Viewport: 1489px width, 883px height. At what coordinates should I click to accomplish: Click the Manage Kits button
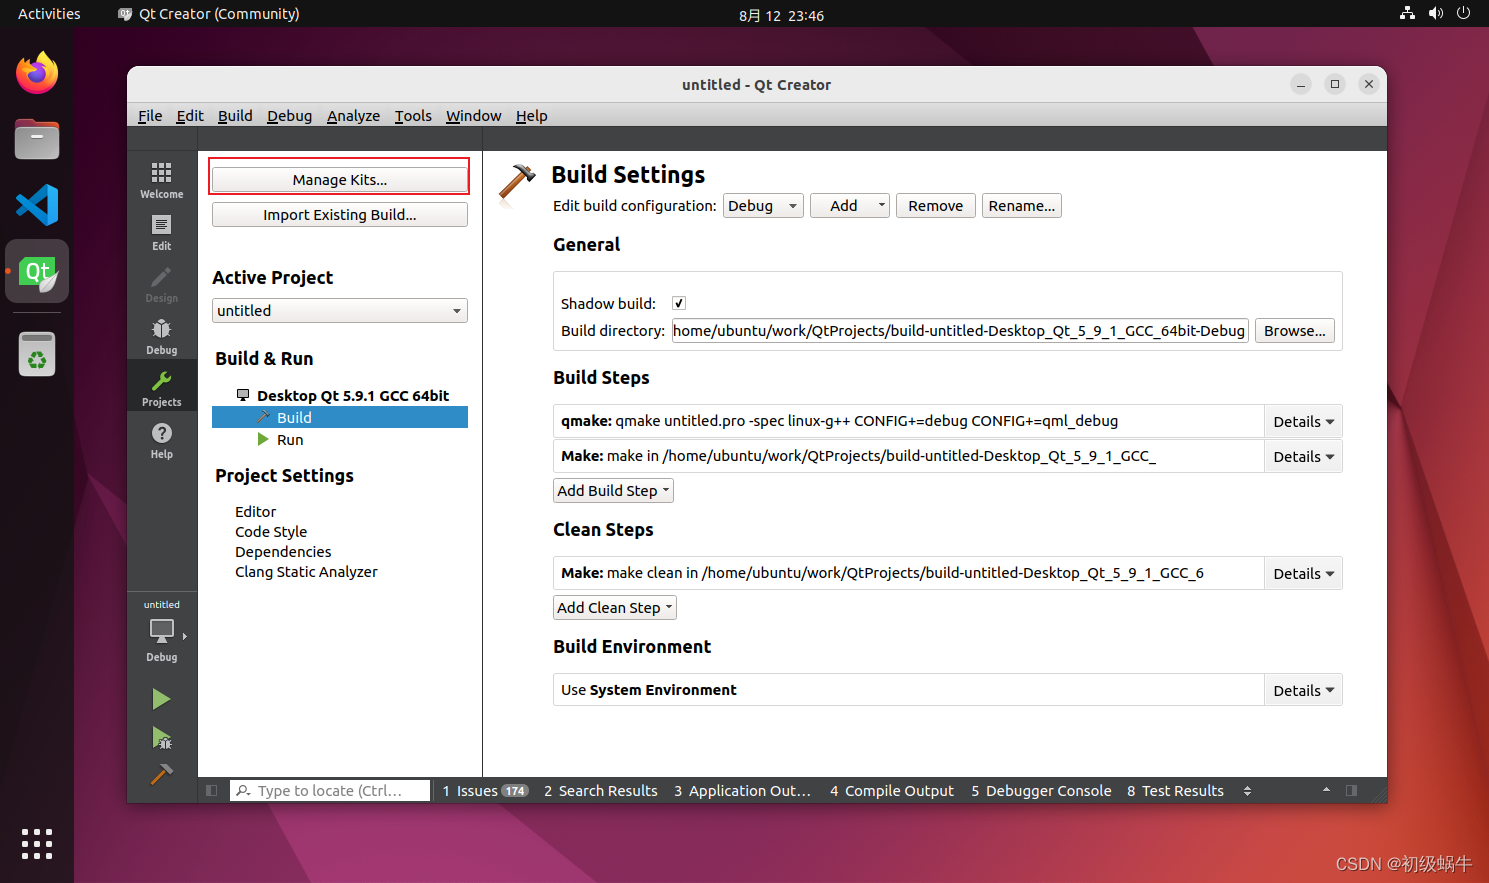pos(340,179)
